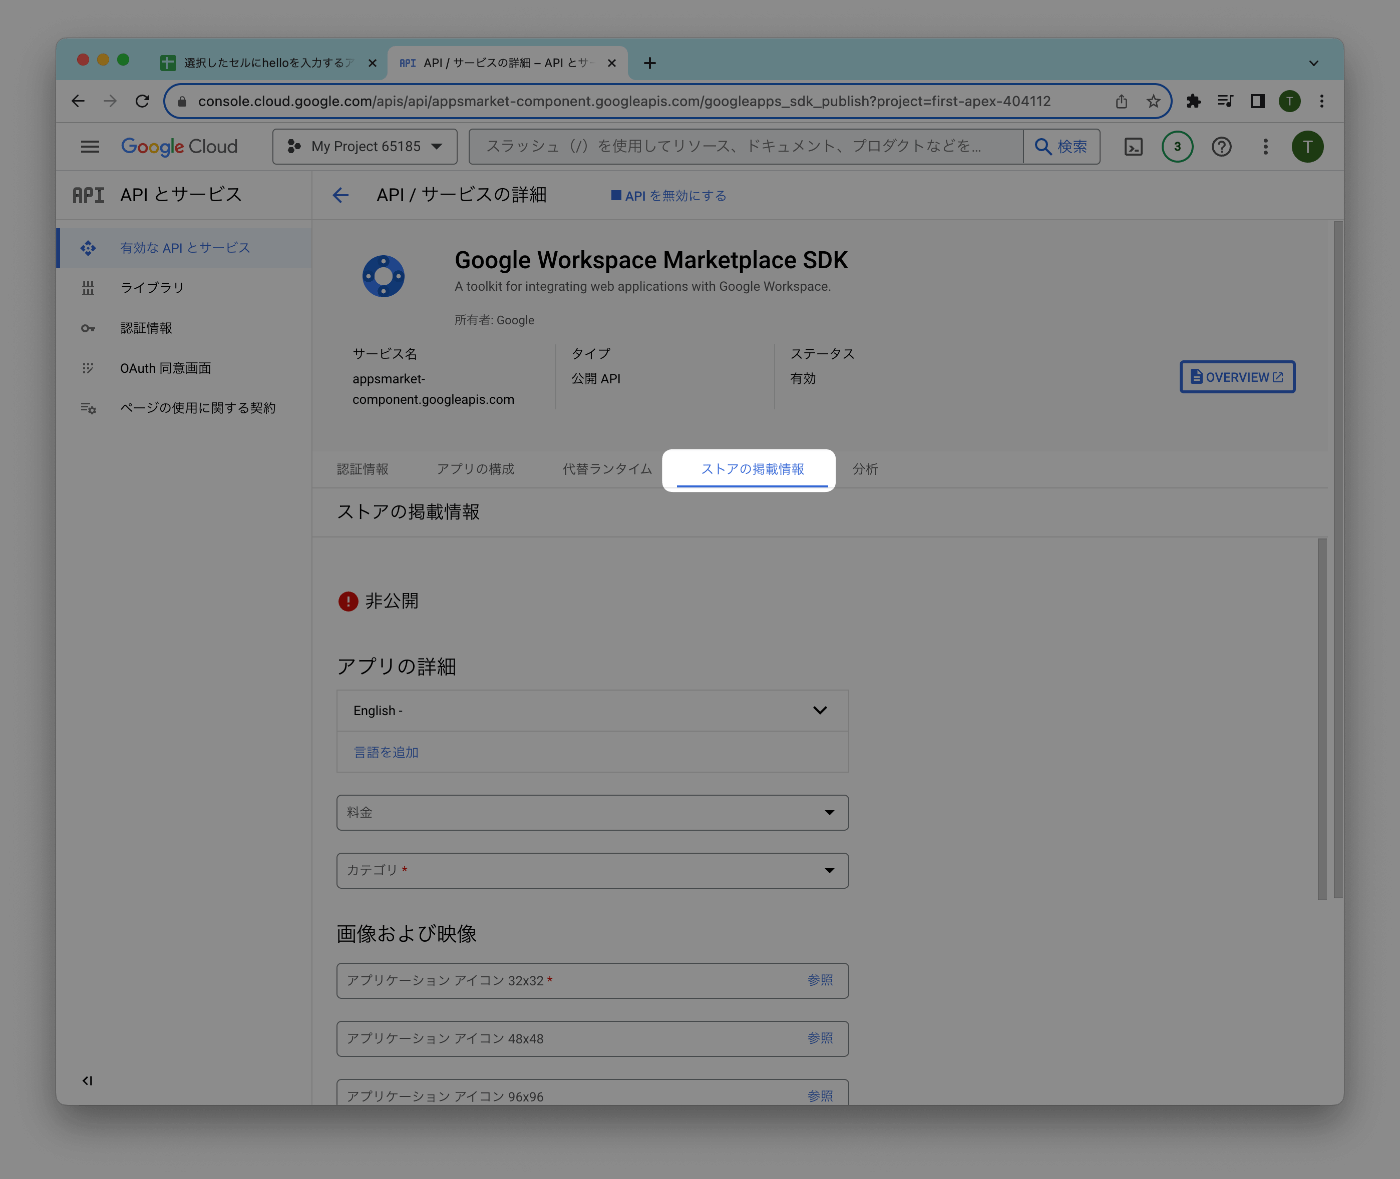Reload the page

pyautogui.click(x=142, y=101)
